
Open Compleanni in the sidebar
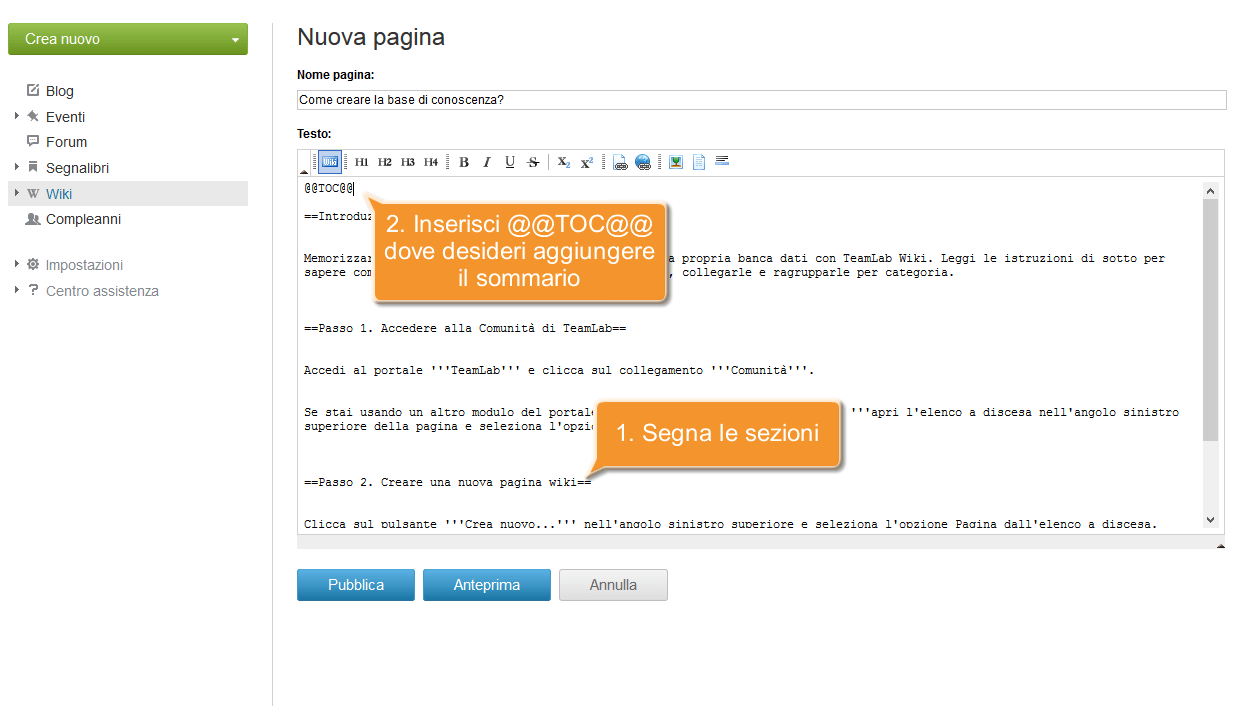[x=83, y=219]
